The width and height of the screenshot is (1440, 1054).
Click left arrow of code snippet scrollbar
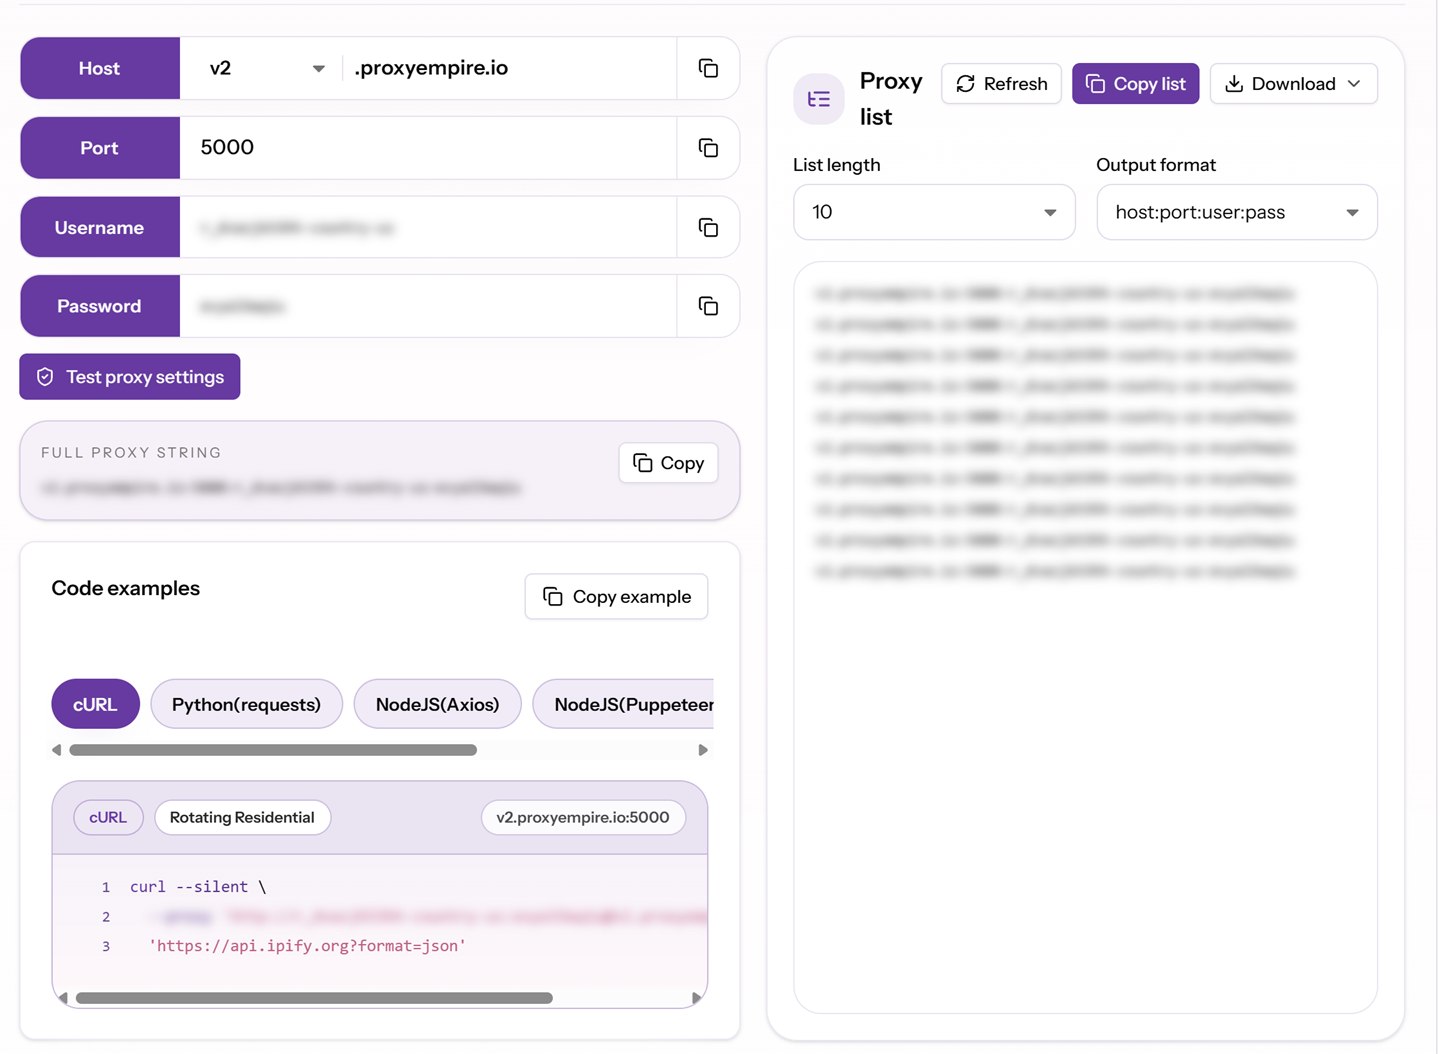[x=63, y=998]
